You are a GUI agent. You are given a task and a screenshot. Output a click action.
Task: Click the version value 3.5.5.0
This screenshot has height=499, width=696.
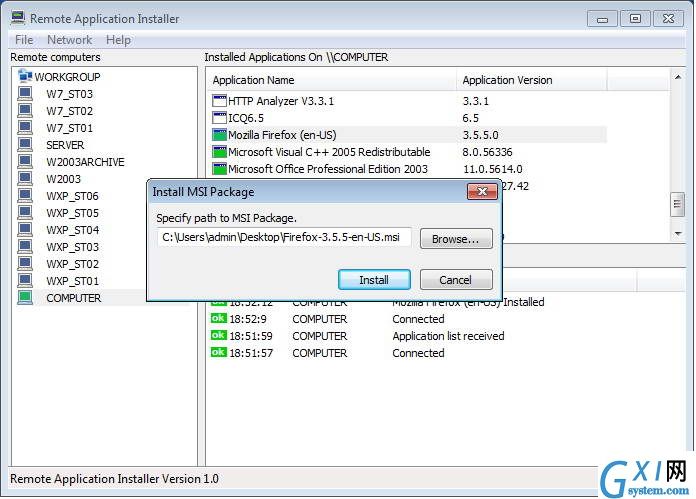480,135
